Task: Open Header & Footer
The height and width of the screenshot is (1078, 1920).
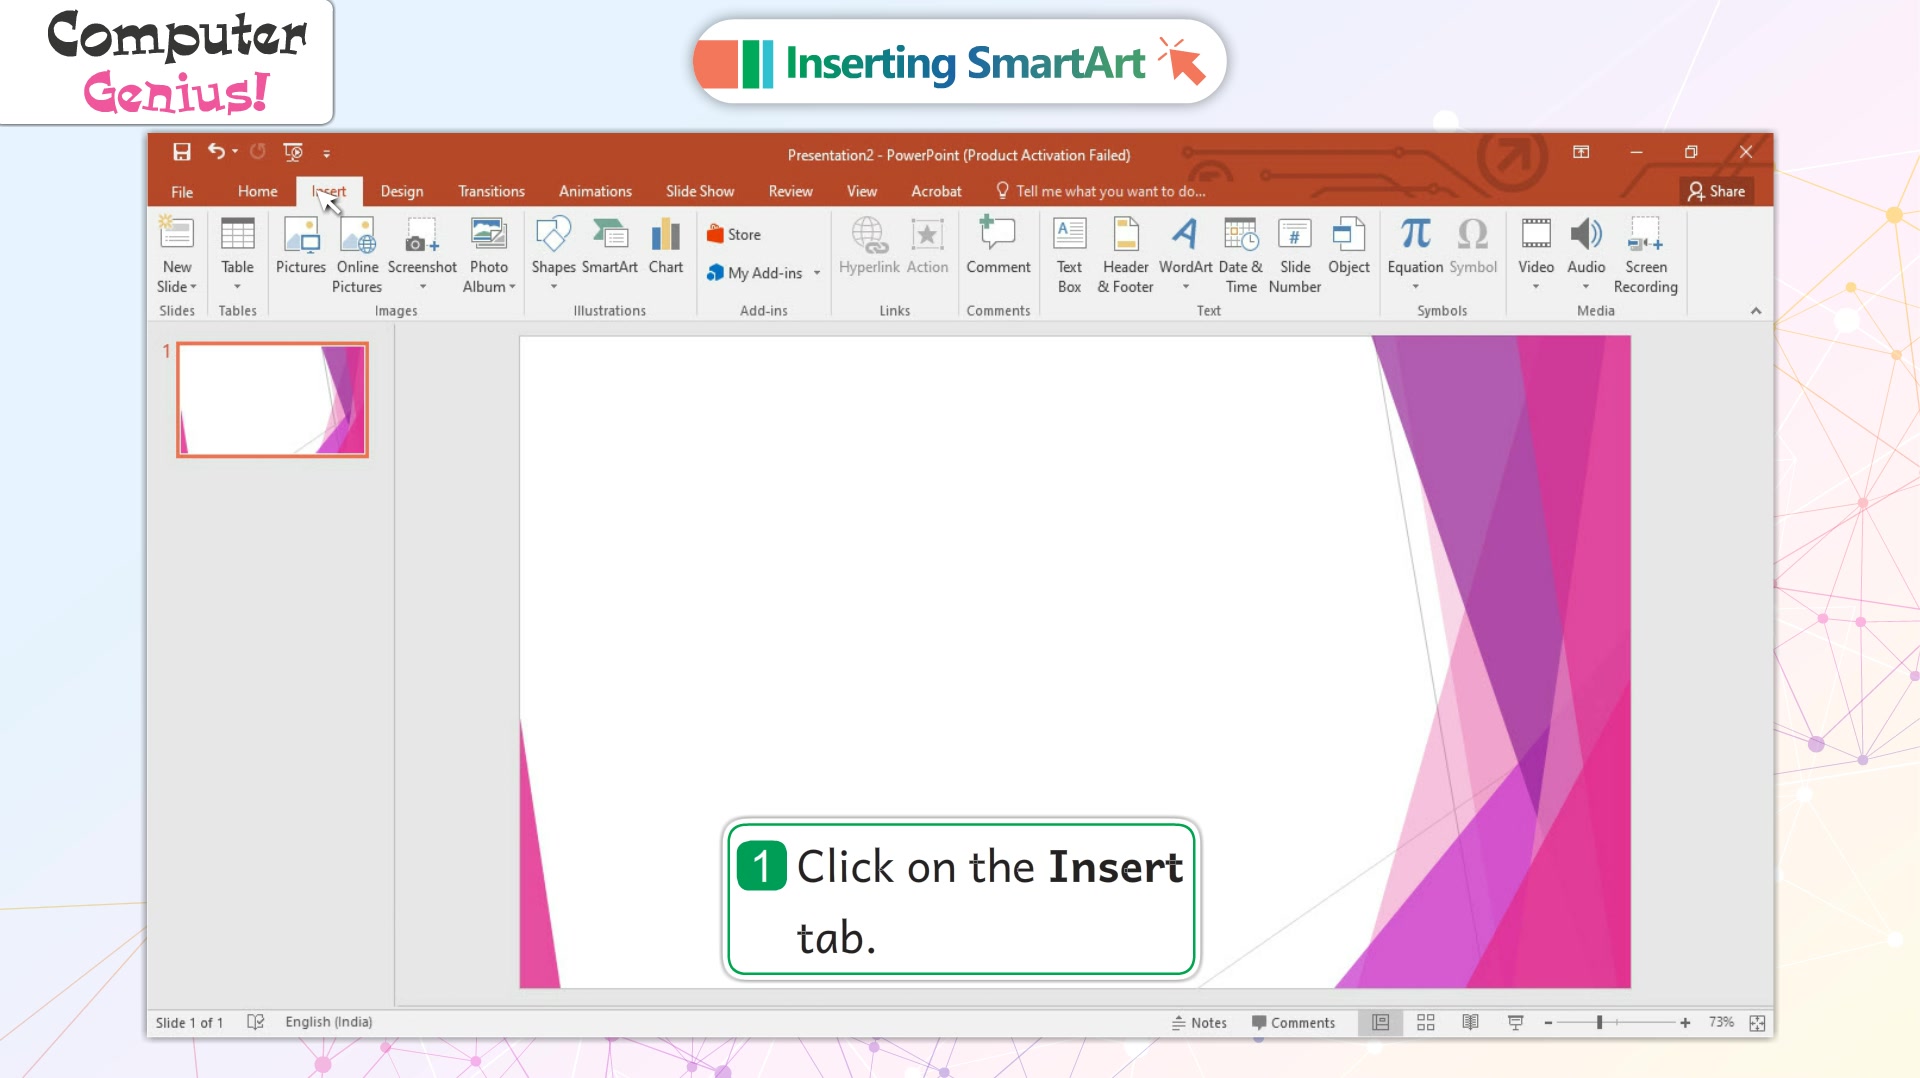Action: pyautogui.click(x=1126, y=255)
